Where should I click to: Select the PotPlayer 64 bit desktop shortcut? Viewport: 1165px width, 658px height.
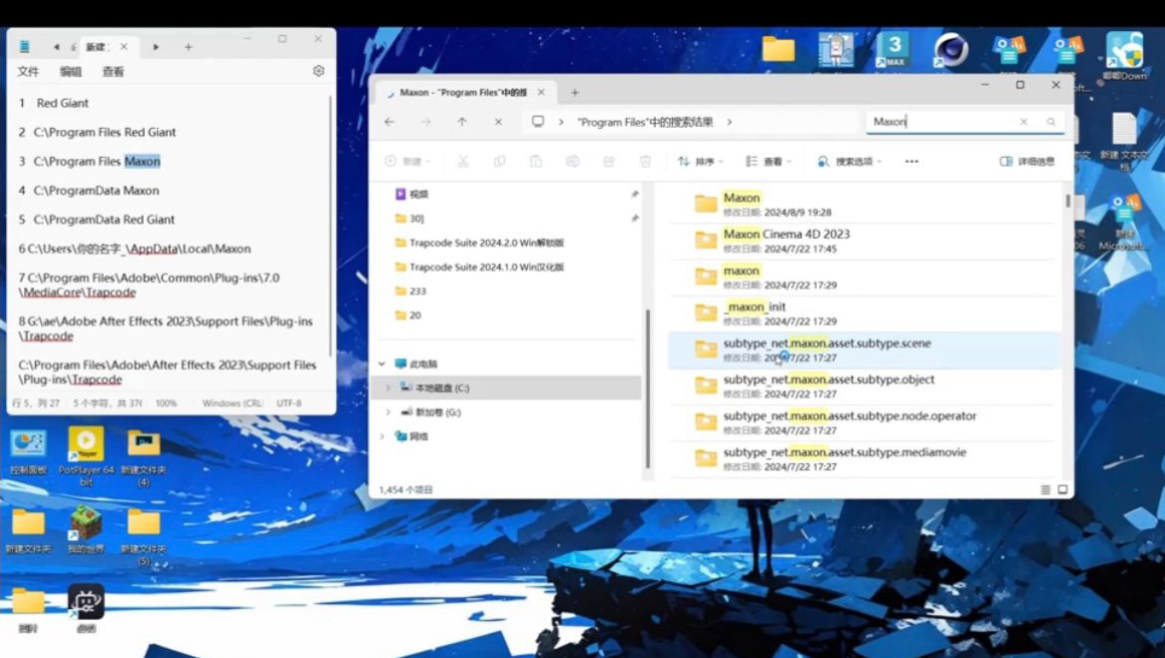(x=86, y=455)
